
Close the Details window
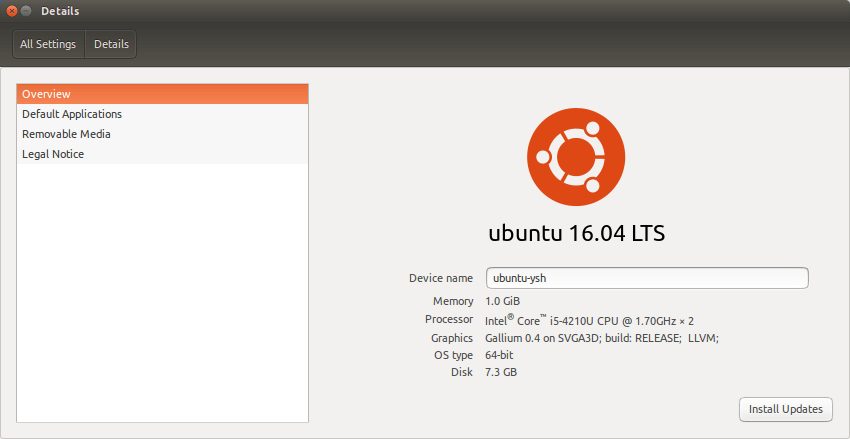(11, 11)
